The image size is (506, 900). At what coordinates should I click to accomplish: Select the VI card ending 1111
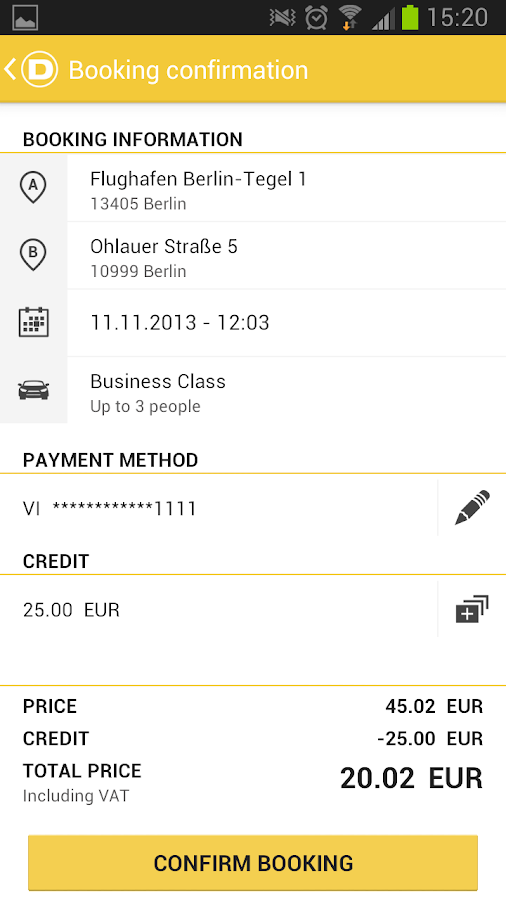218,508
